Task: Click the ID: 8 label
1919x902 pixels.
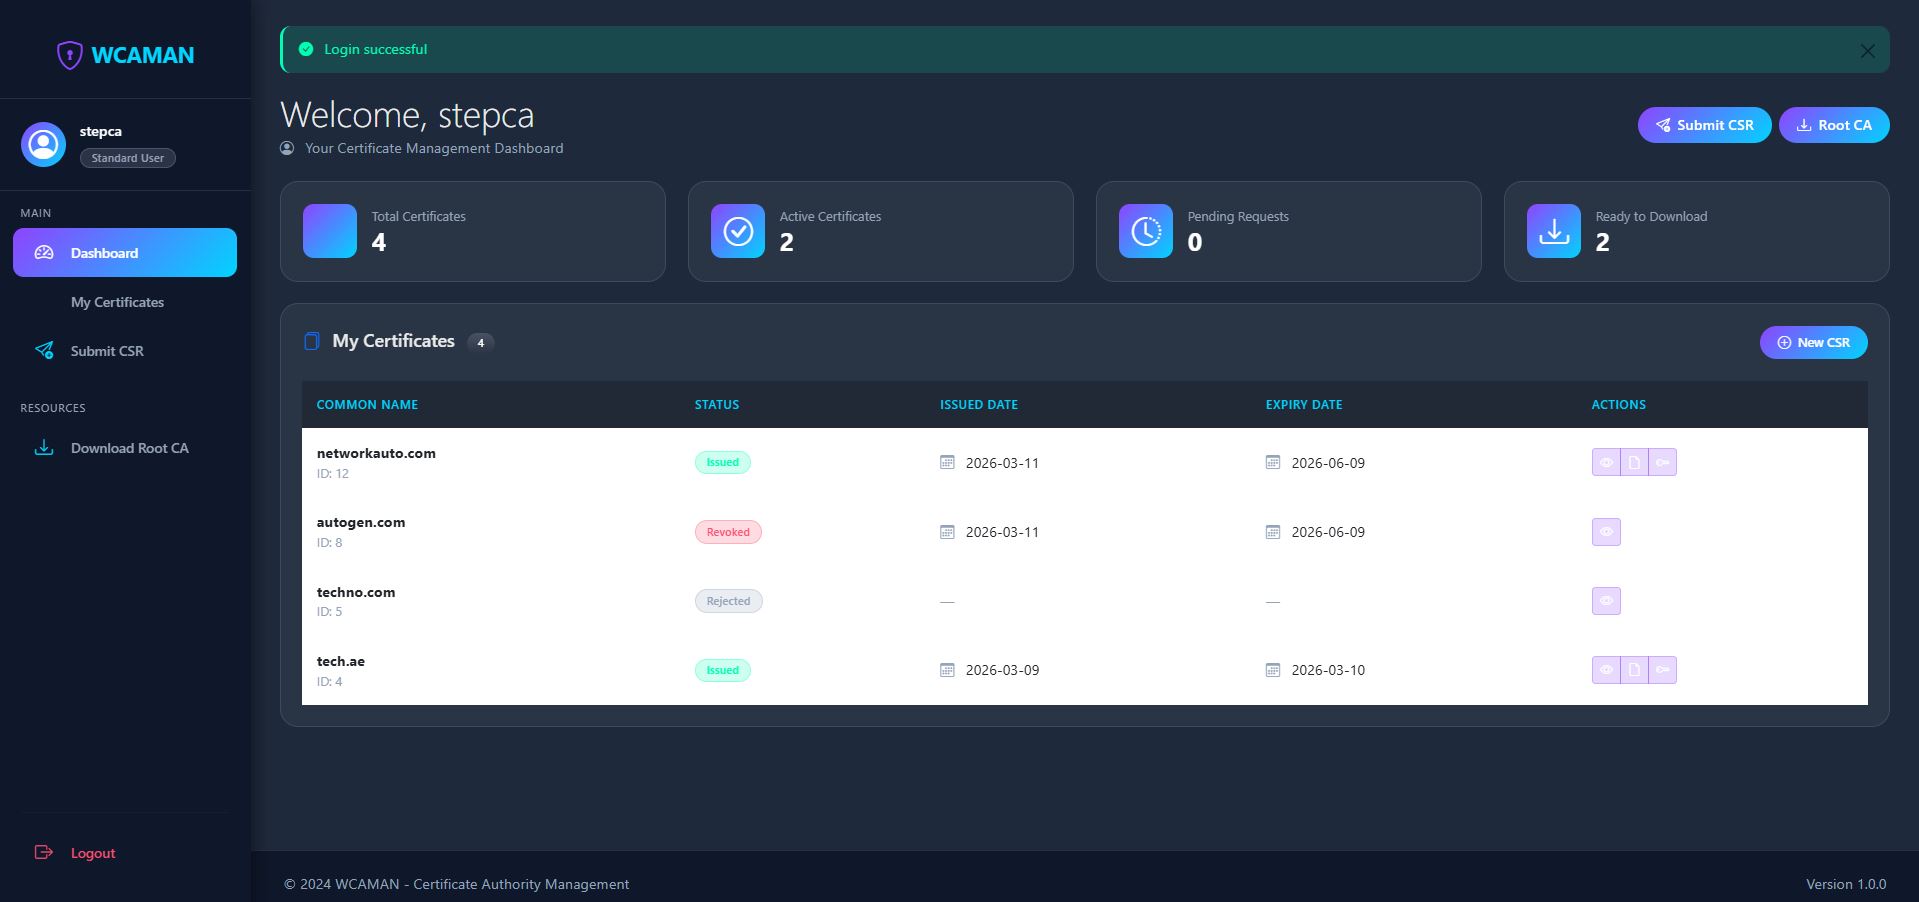Action: [329, 543]
